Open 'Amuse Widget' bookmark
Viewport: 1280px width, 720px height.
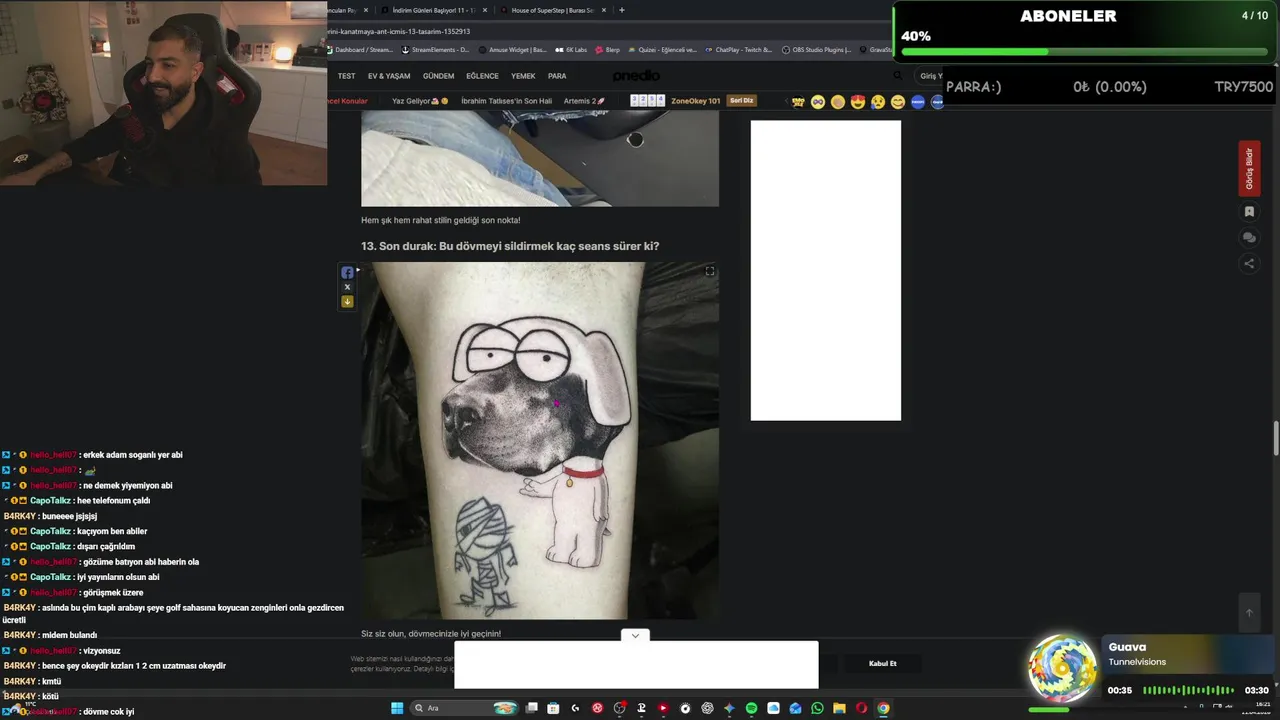click(x=512, y=49)
